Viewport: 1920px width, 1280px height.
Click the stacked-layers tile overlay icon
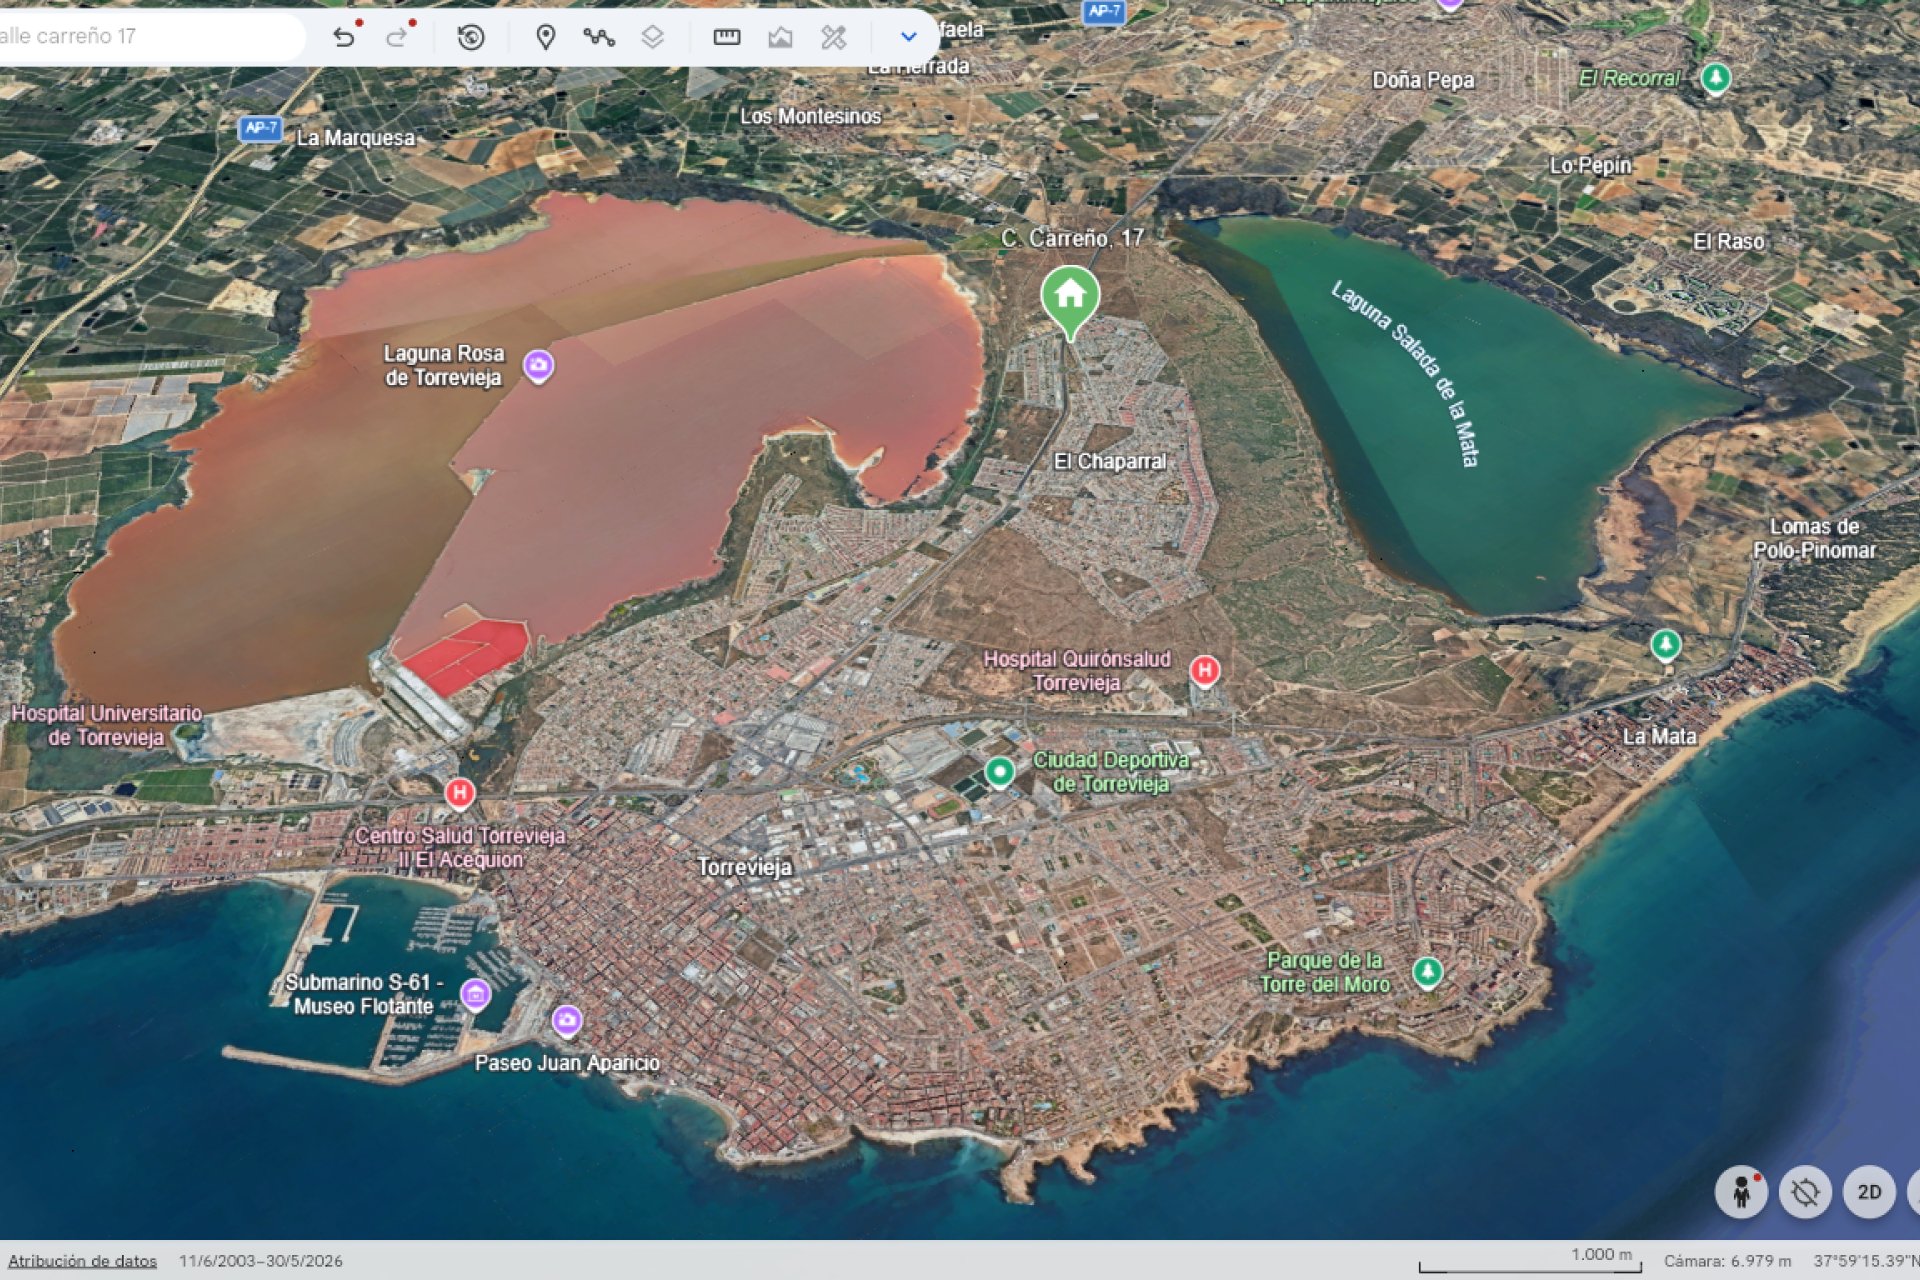[x=652, y=37]
